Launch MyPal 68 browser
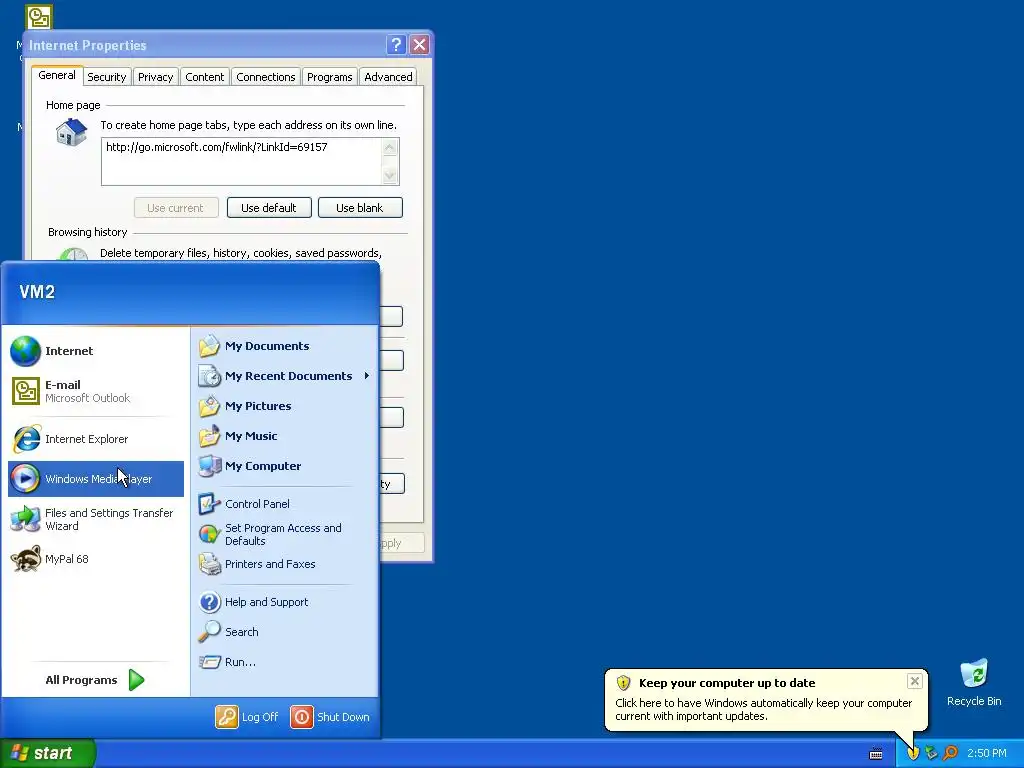This screenshot has height=768, width=1024. click(96, 559)
